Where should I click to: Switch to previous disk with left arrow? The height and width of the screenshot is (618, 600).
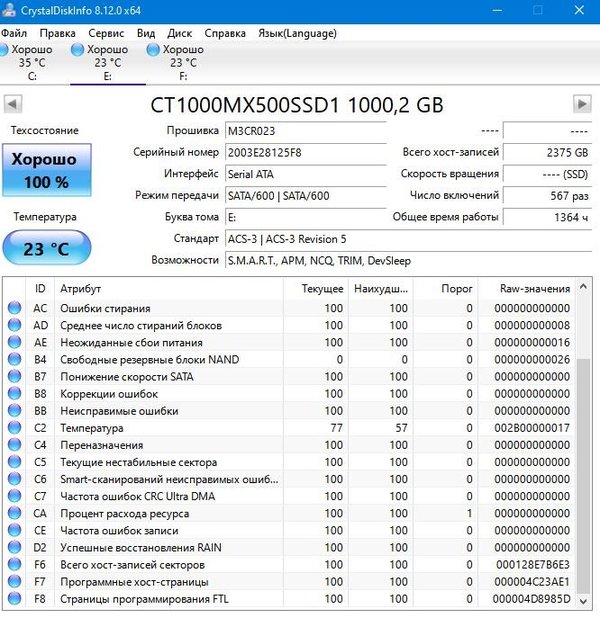(13, 104)
